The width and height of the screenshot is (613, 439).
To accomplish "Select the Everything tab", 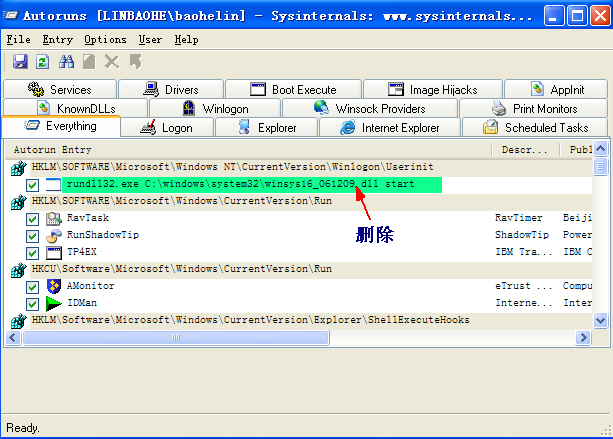I will 61,126.
